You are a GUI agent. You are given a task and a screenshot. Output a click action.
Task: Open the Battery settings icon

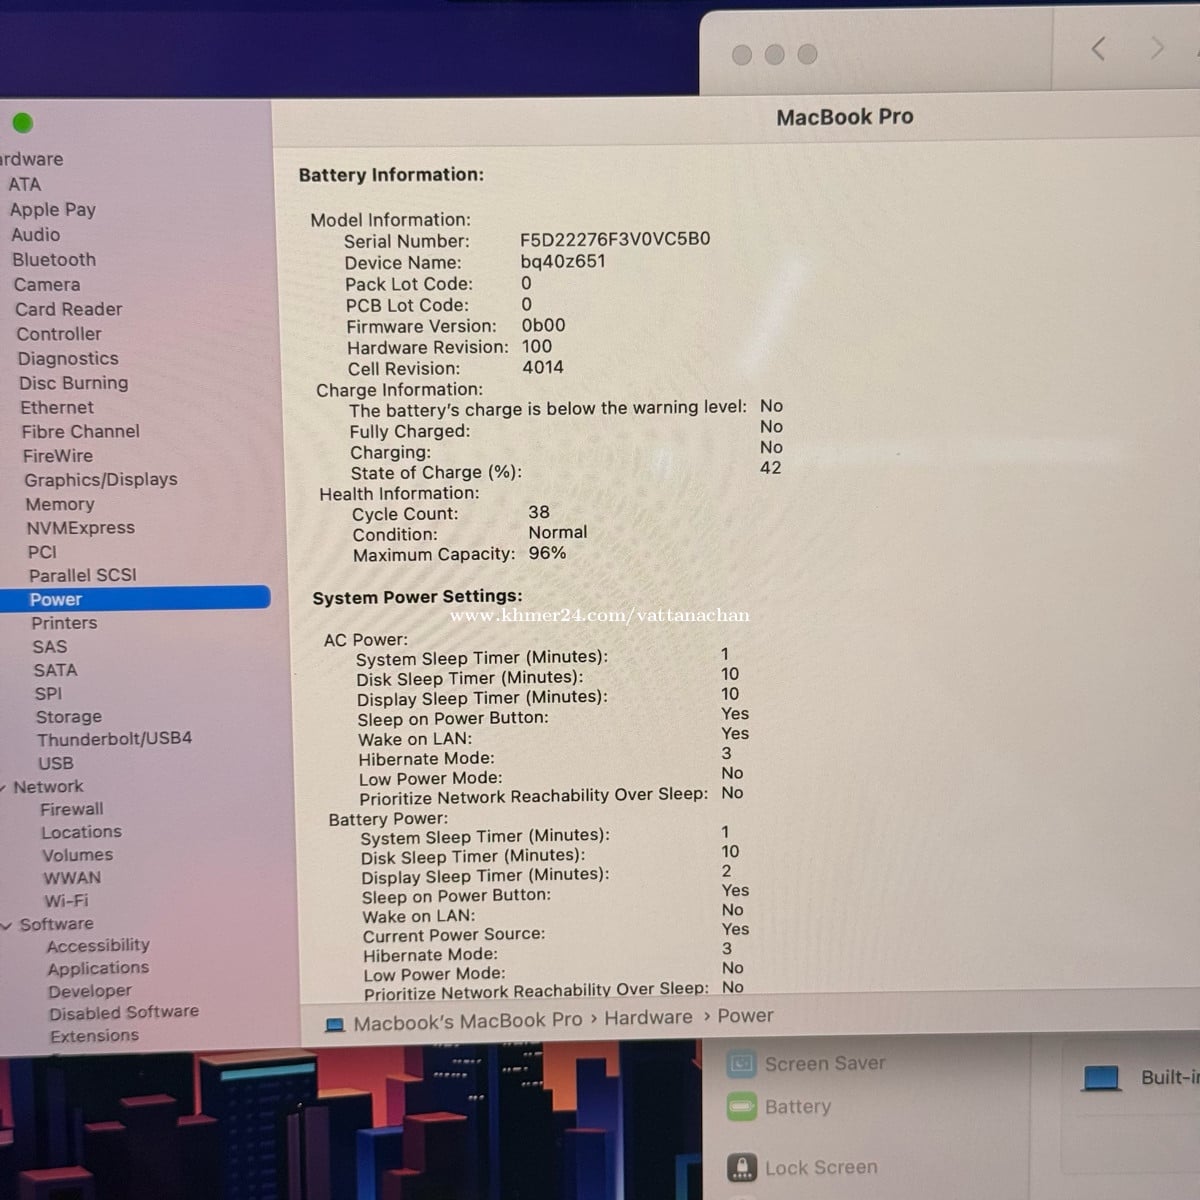coord(741,1107)
